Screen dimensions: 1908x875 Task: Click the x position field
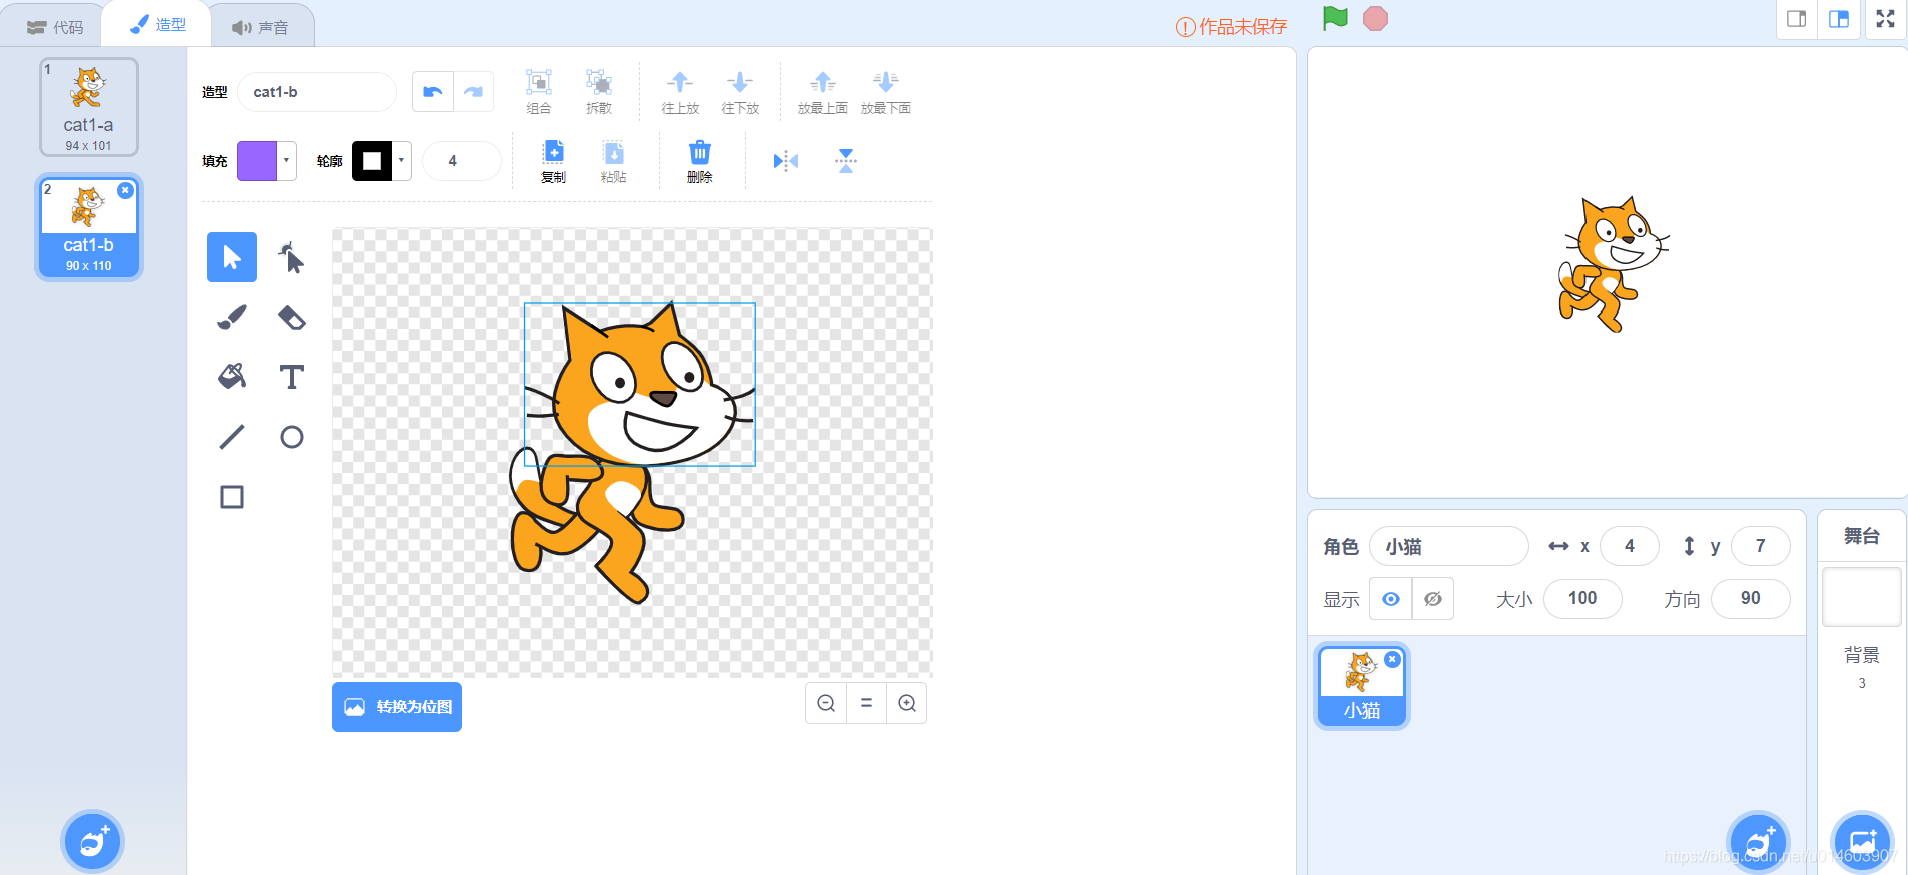[1630, 546]
